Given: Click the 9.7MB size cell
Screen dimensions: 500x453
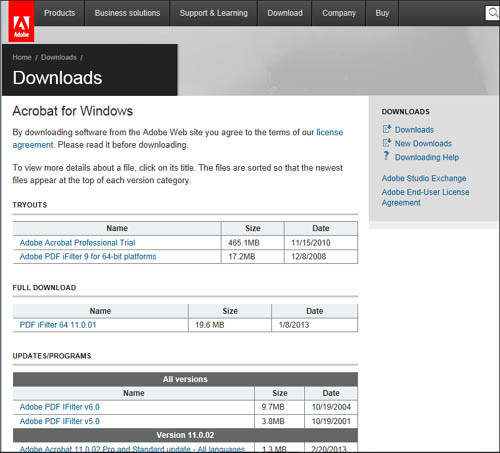Looking at the screenshot, I should (280, 407).
